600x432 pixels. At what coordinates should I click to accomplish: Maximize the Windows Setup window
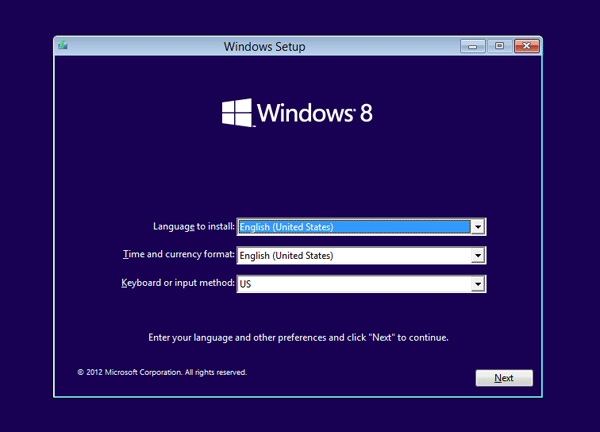[x=499, y=46]
